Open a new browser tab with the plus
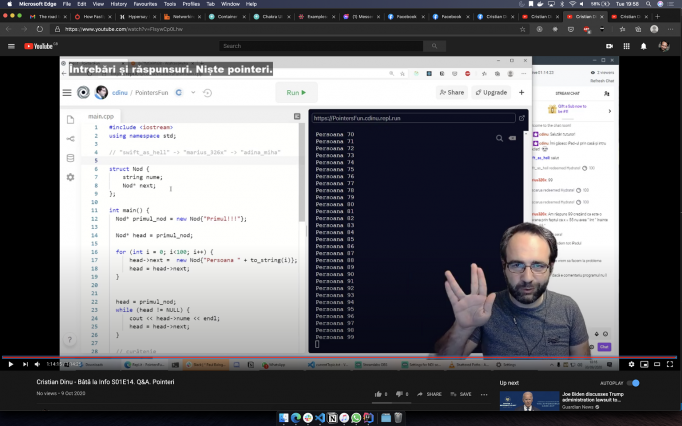Screen dimensions: 682x426 pos(658,17)
